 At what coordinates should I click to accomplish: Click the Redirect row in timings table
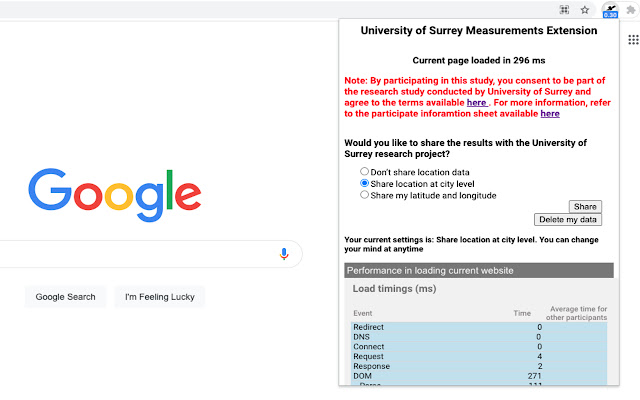[x=477, y=327]
